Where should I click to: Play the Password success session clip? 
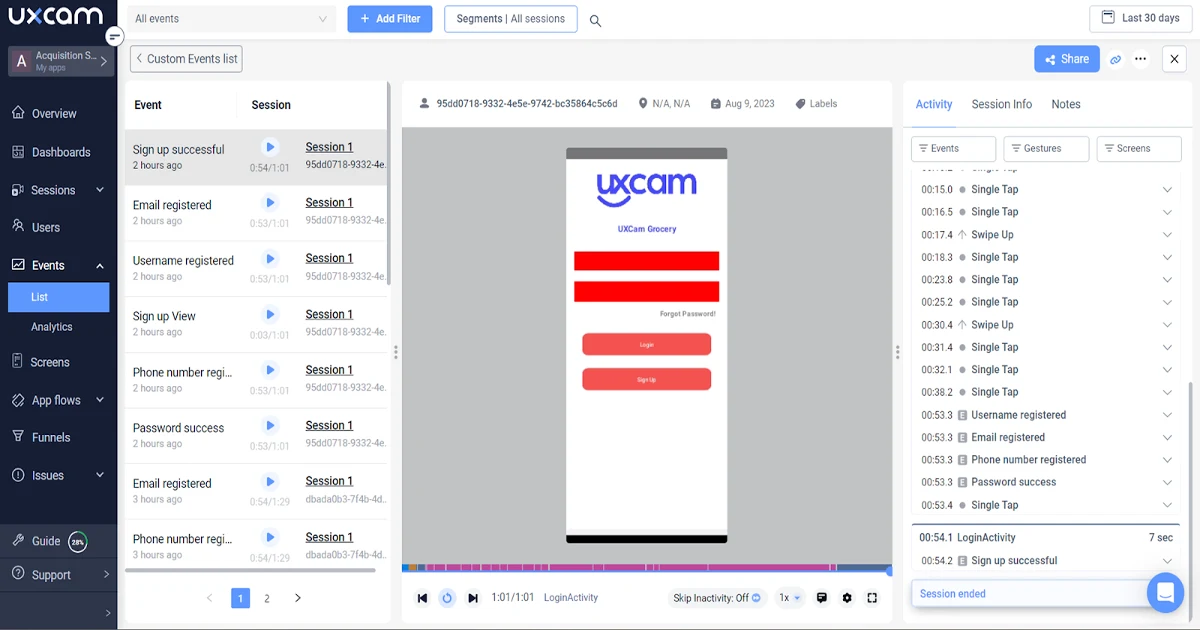click(x=270, y=426)
